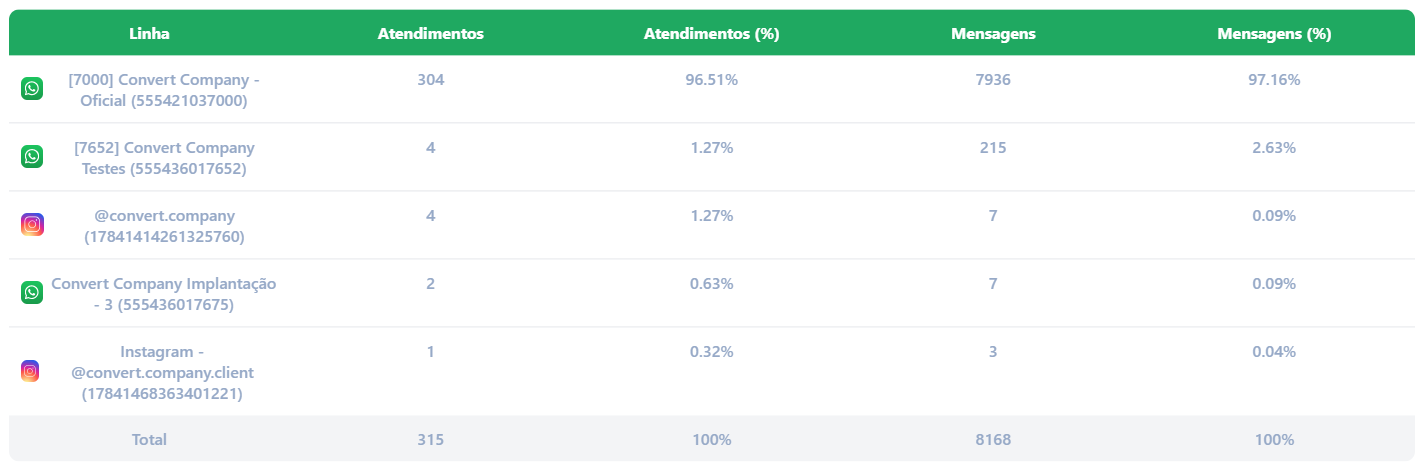This screenshot has width=1424, height=465.
Task: Click WhatsApp icon beside 7652 Convert Company Testes
Action: pyautogui.click(x=32, y=157)
